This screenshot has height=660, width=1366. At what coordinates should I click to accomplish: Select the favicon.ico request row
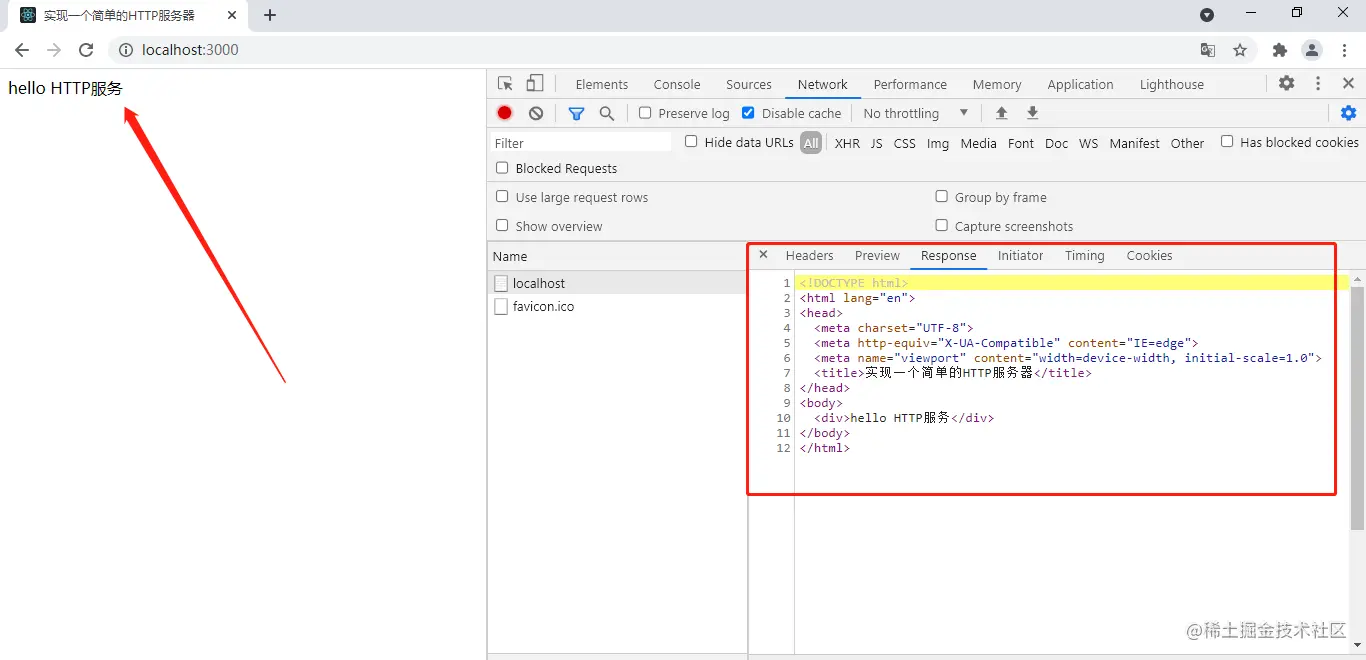[x=618, y=306]
